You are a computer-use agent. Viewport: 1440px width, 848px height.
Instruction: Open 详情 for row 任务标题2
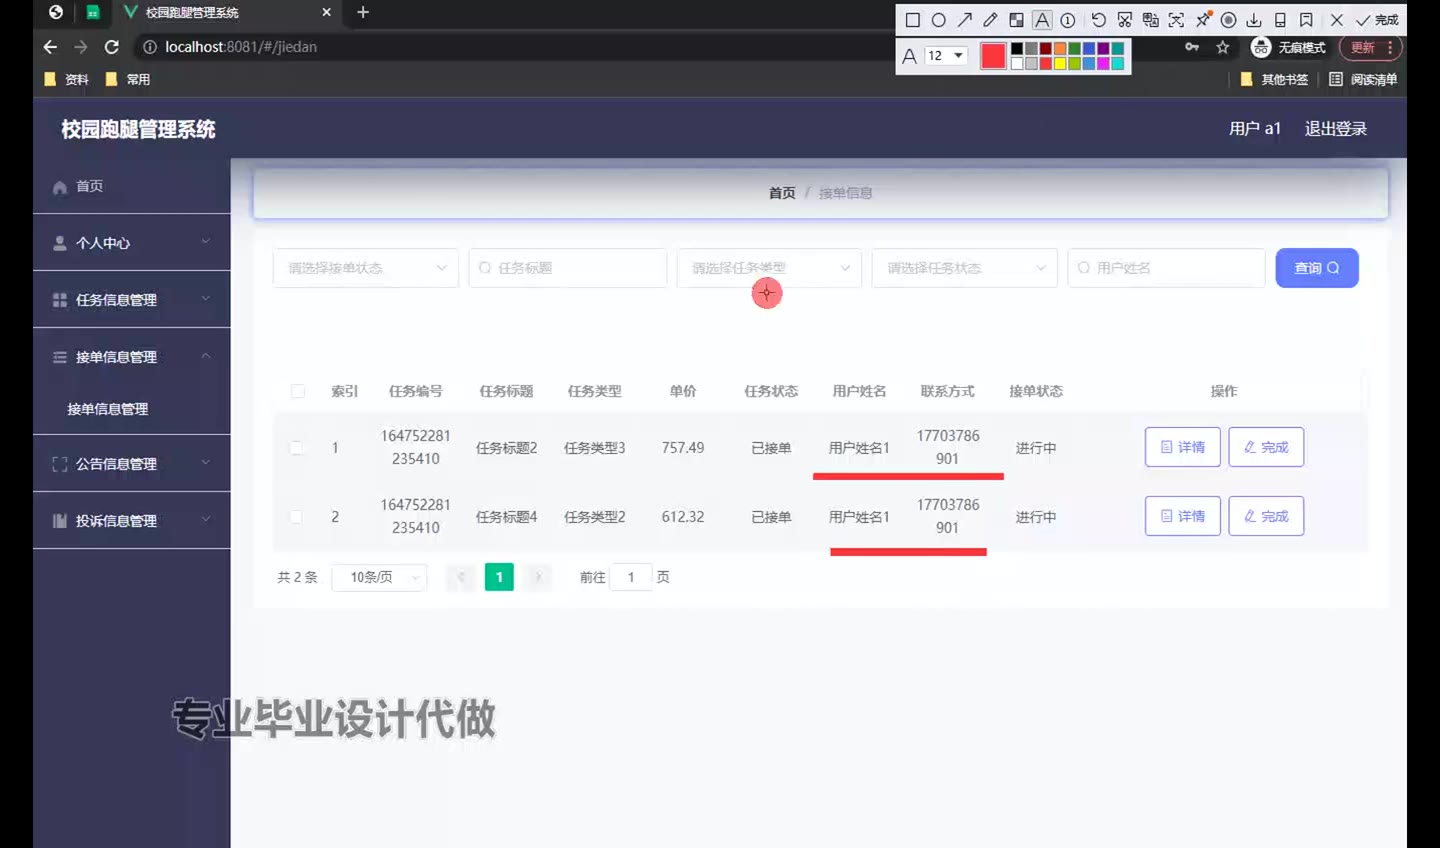1183,447
